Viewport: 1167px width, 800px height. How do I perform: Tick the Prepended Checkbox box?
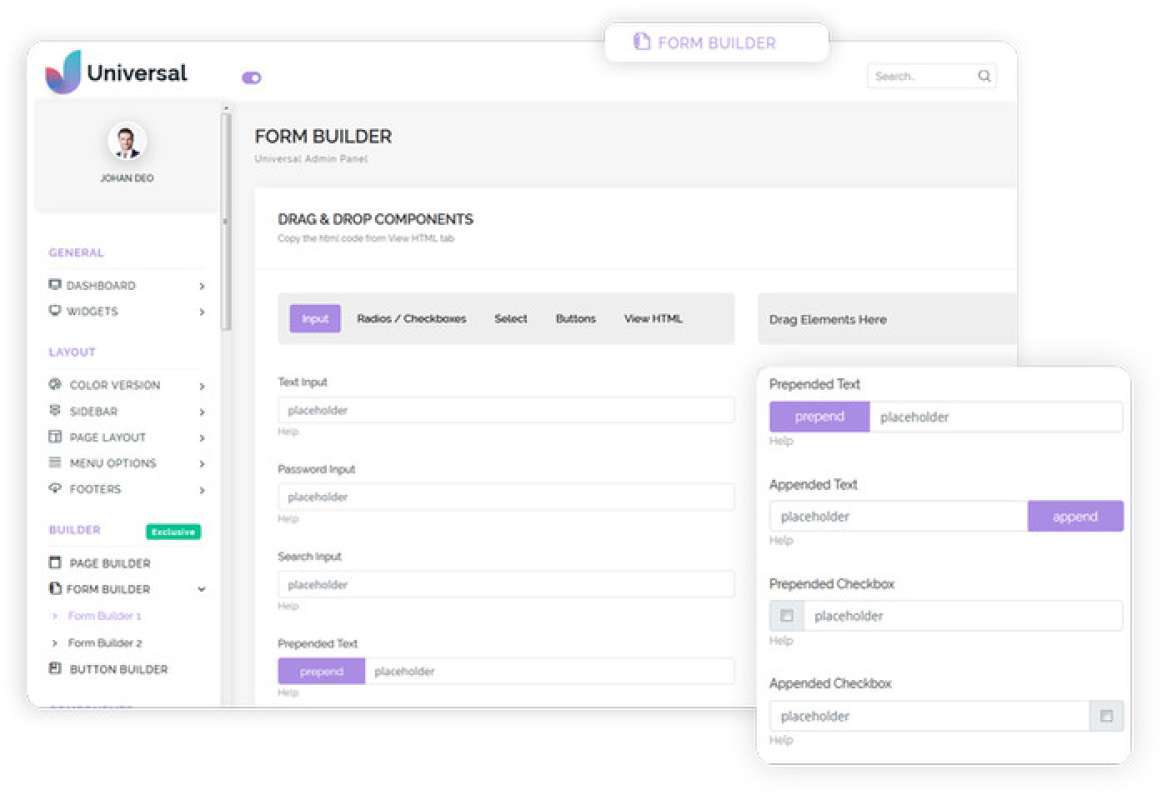pos(787,616)
